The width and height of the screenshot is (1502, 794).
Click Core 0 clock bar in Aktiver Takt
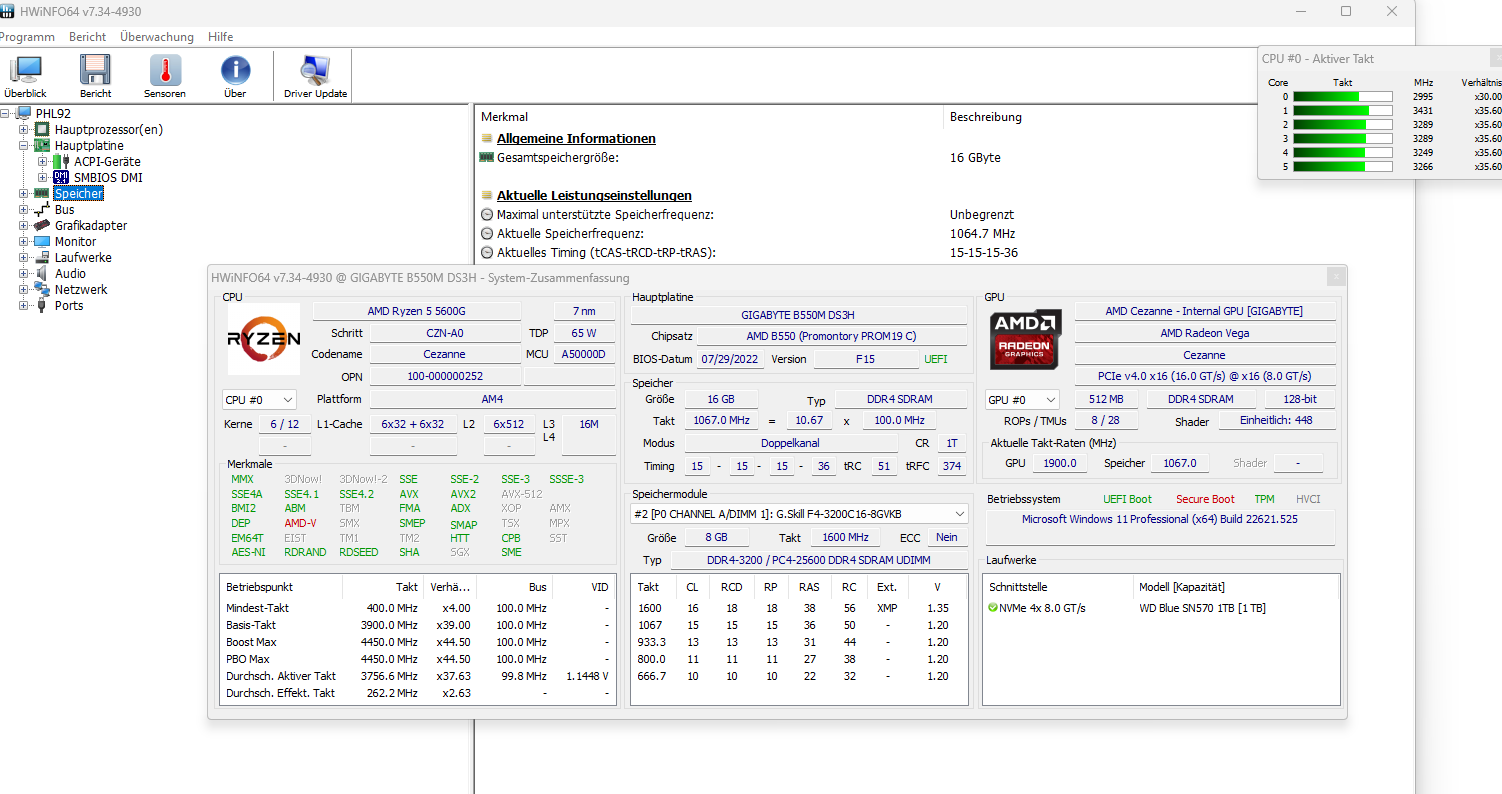[1343, 96]
